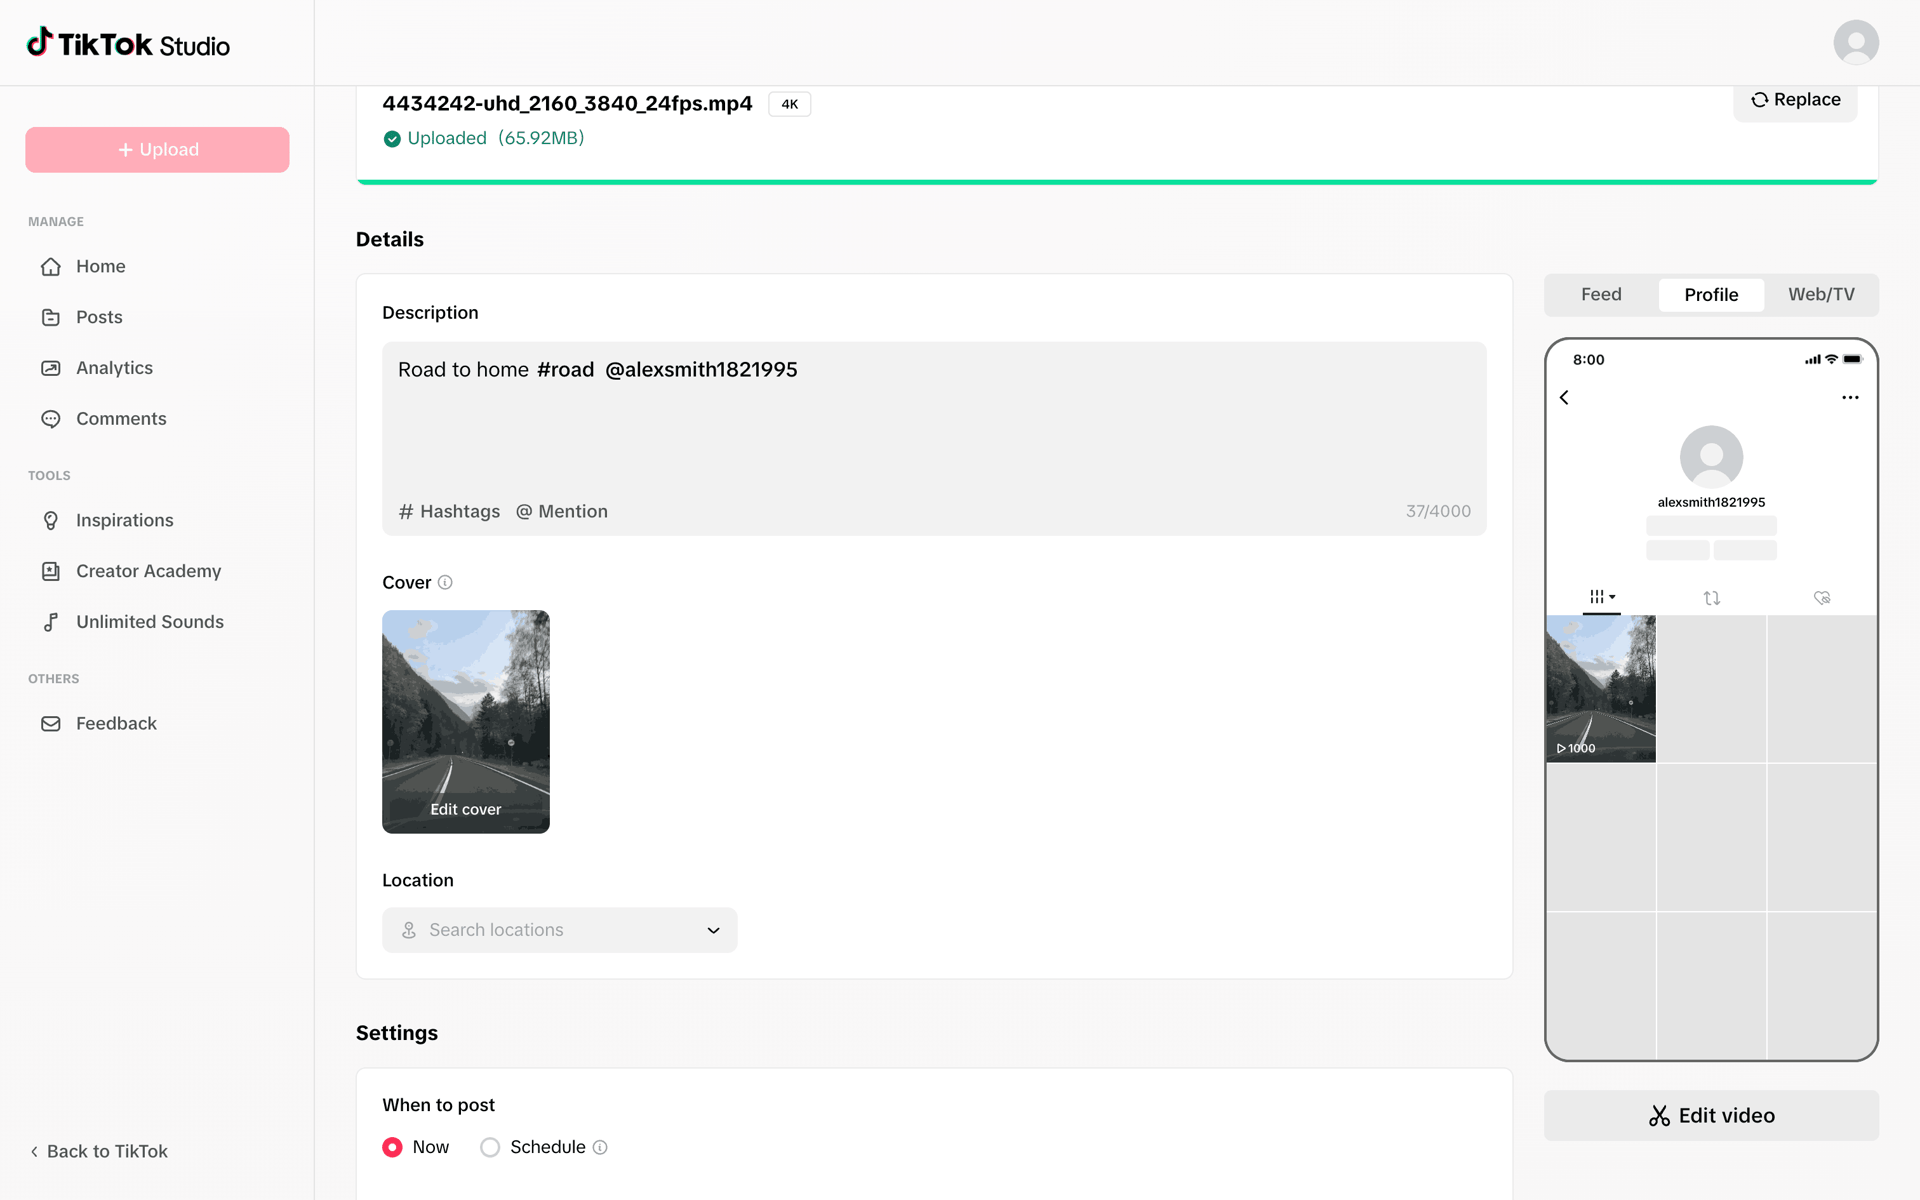Click the Unlimited Sounds music note icon
The width and height of the screenshot is (1920, 1200).
coord(51,622)
